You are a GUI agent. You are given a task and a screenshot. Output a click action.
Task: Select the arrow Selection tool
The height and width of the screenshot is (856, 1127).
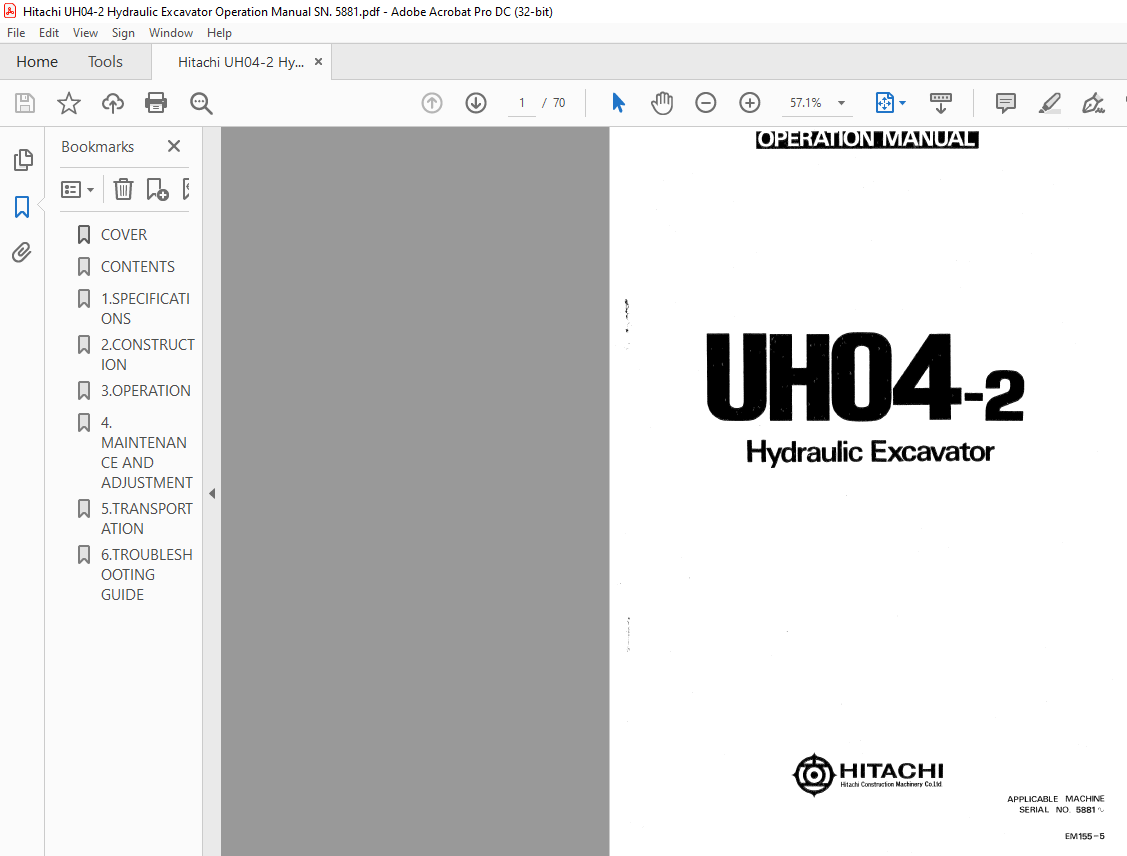(618, 103)
